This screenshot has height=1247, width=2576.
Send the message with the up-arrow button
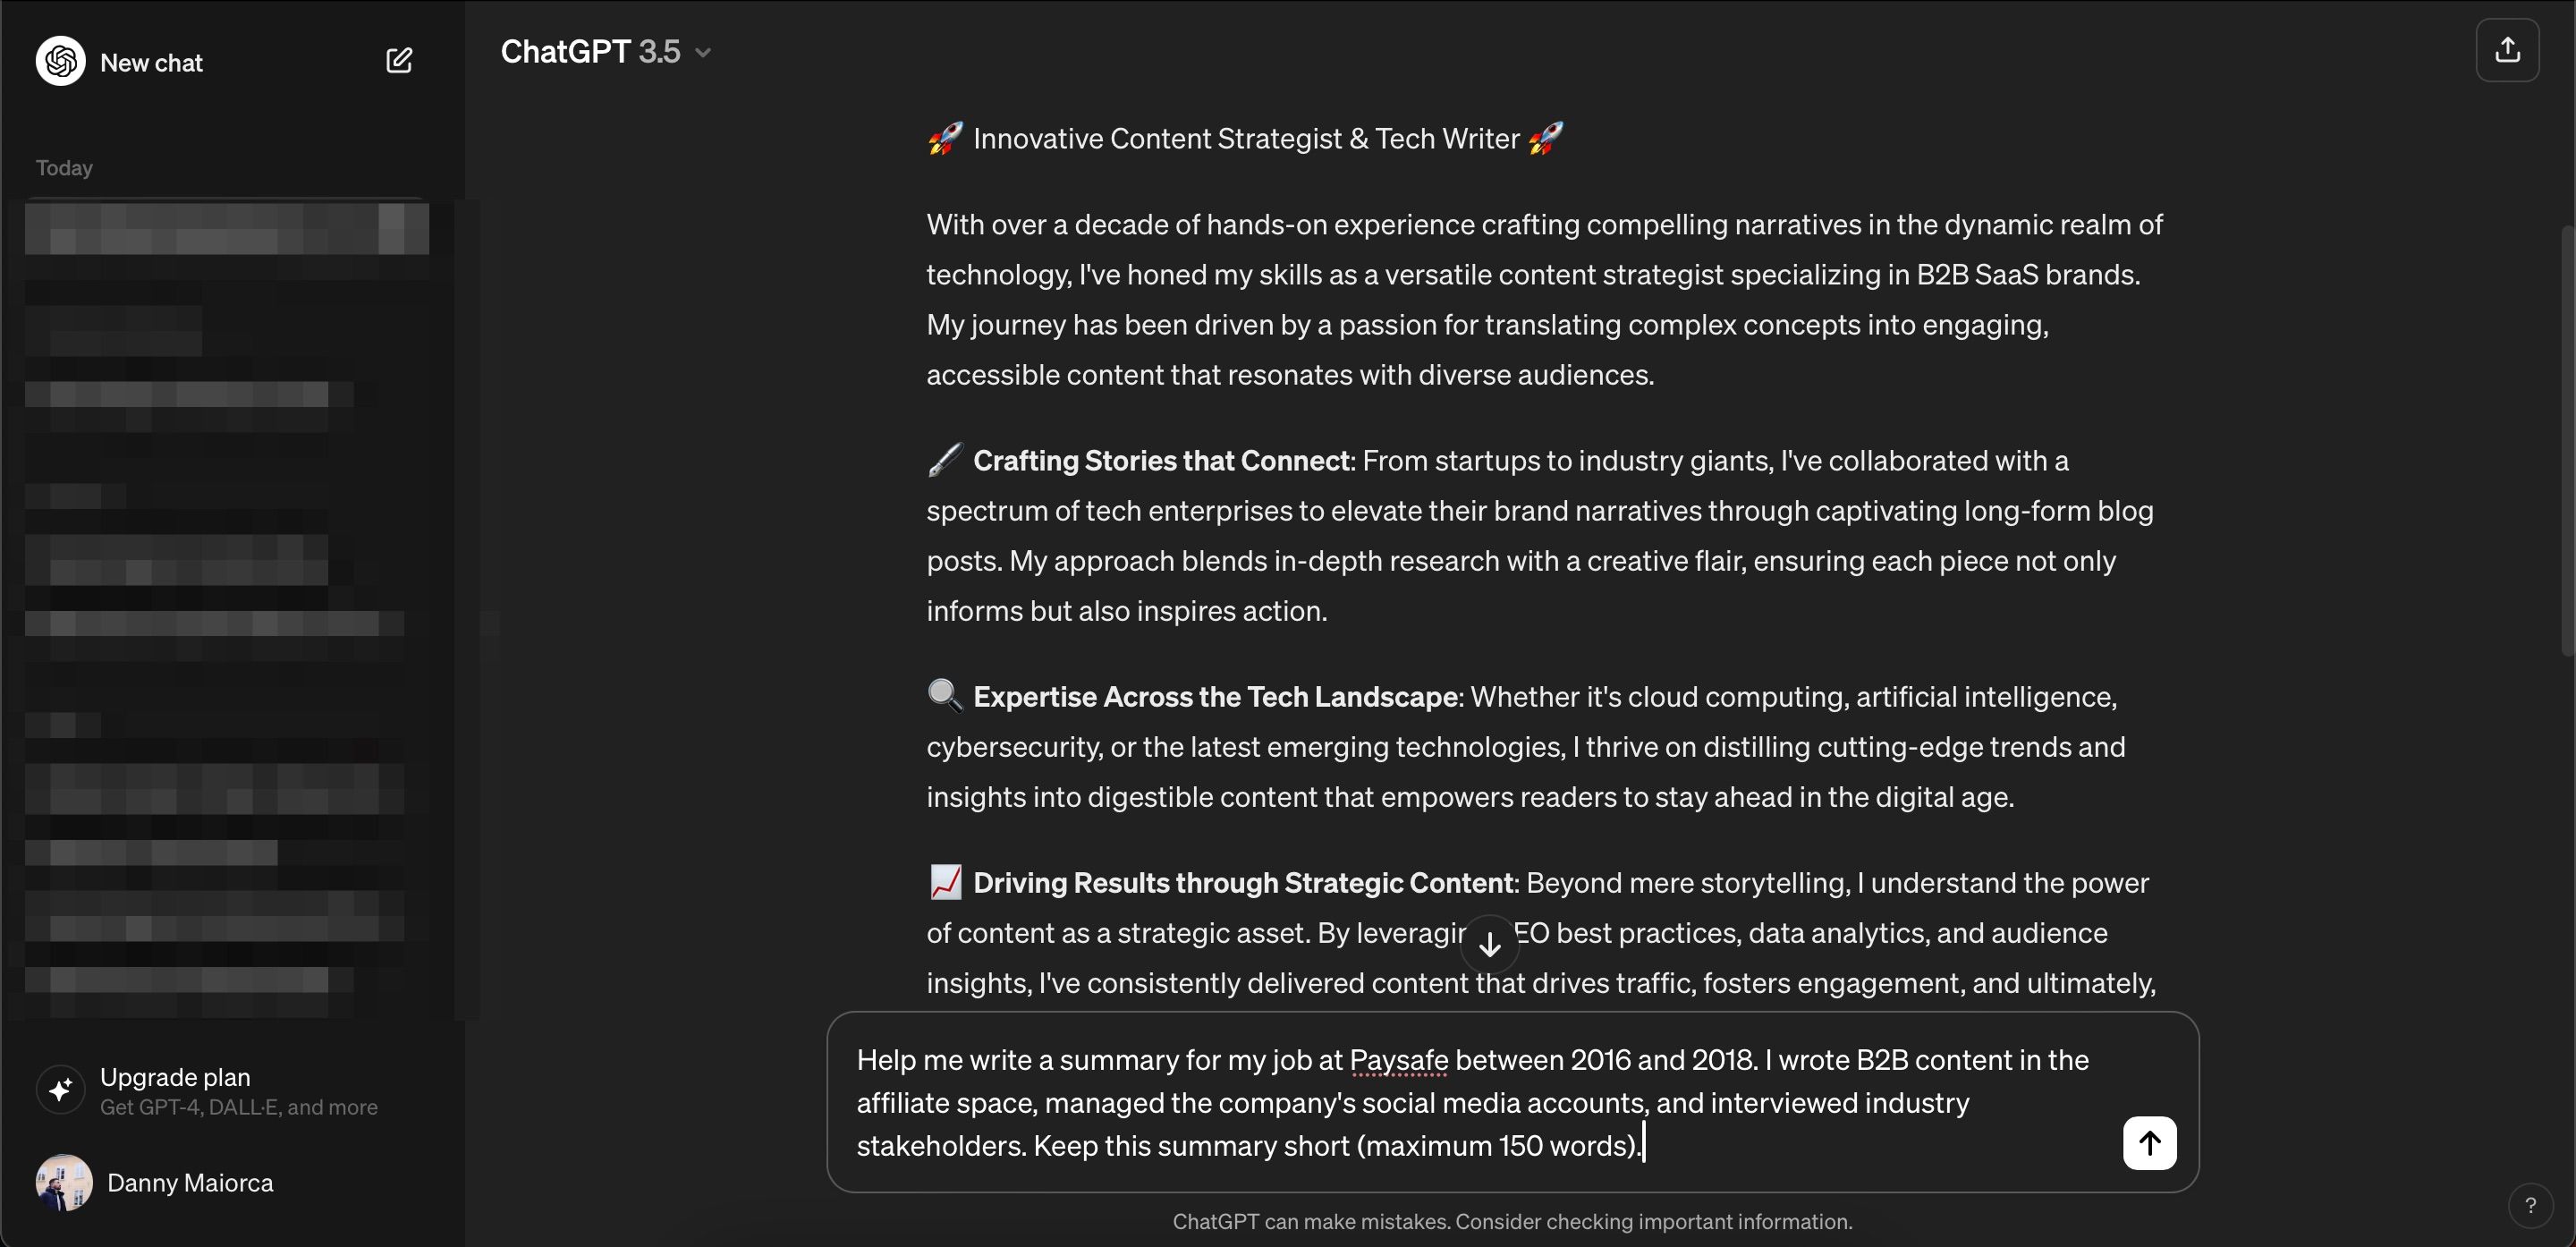point(2149,1143)
